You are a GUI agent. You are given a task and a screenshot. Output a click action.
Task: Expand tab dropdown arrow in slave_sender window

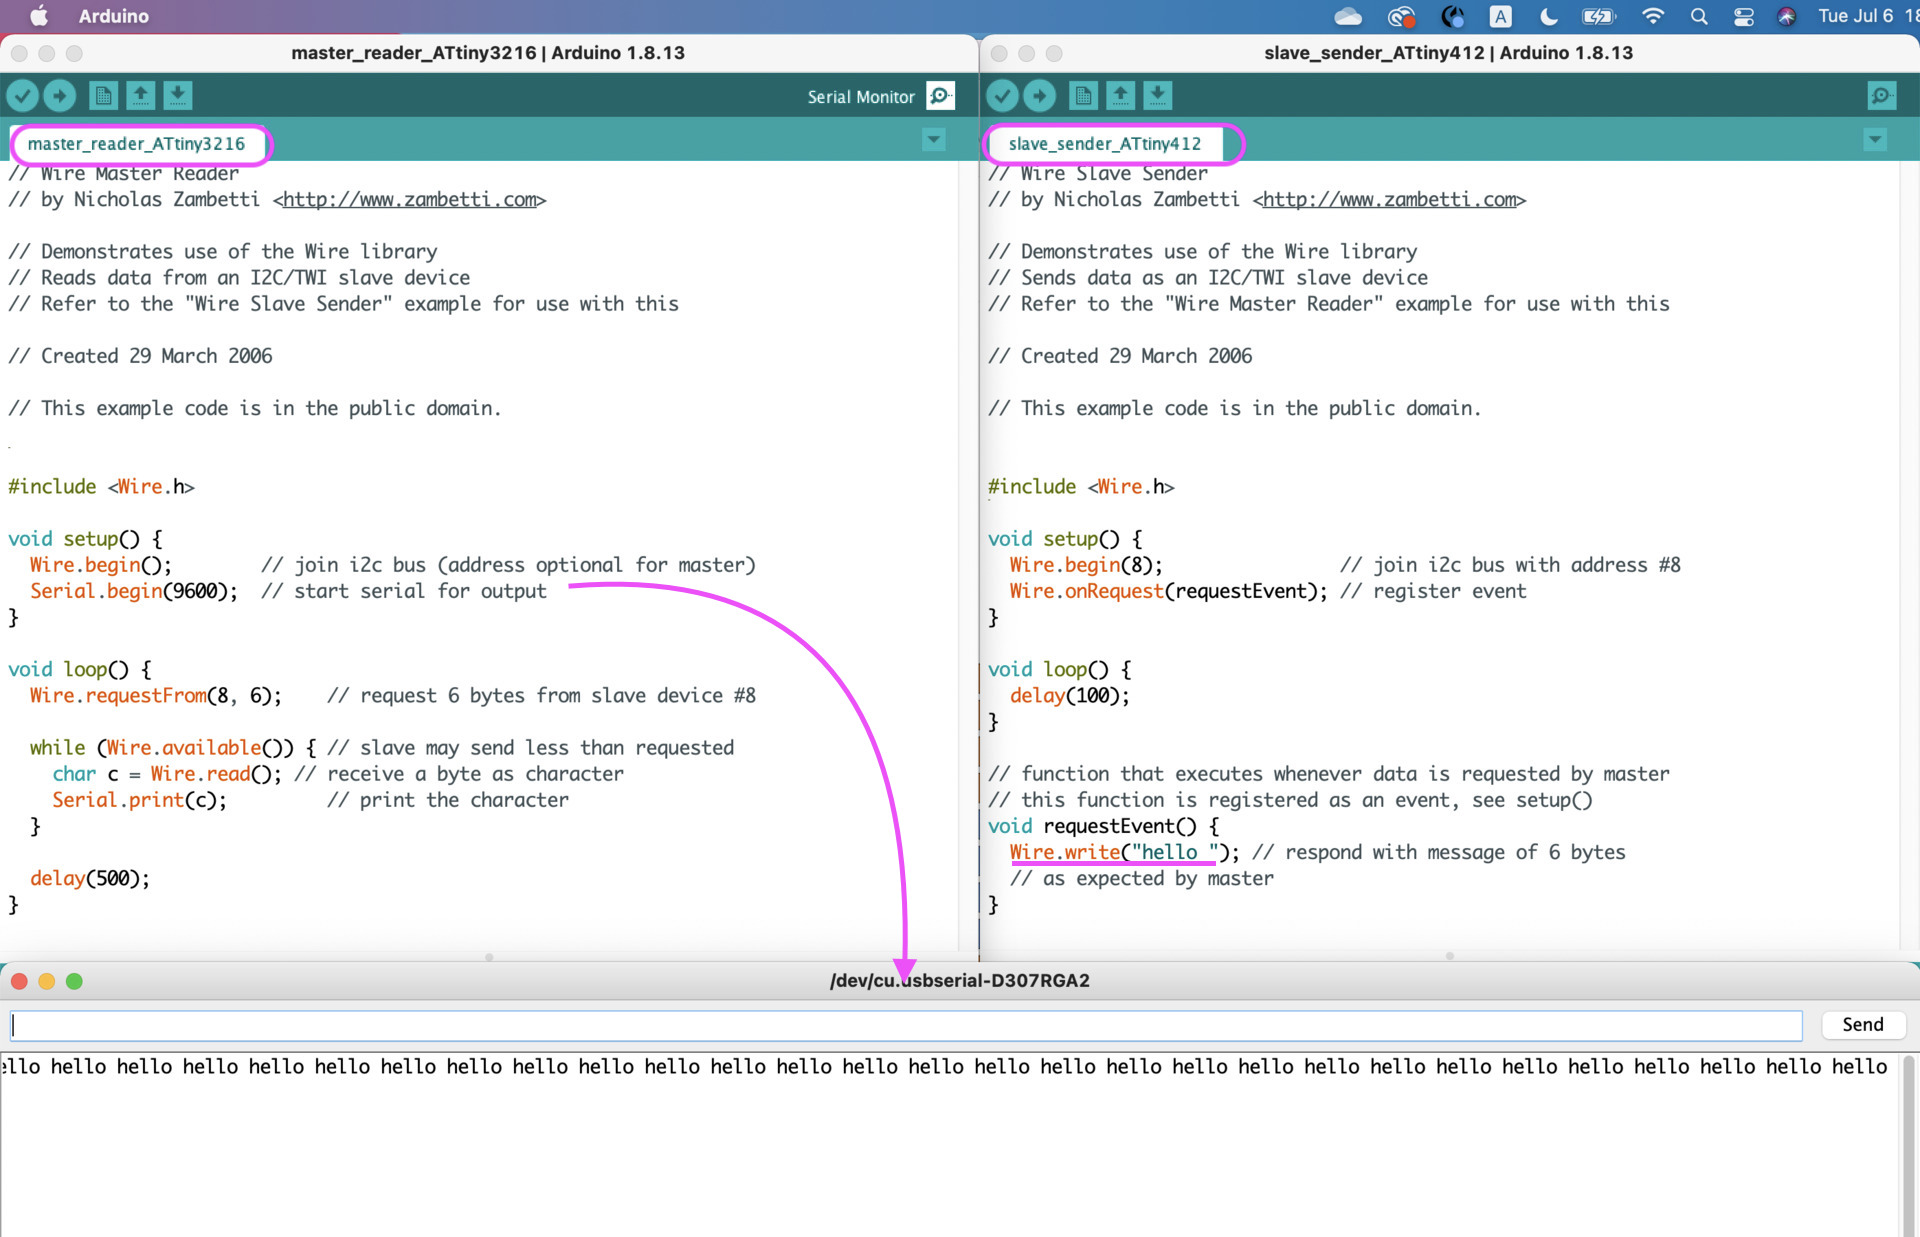pyautogui.click(x=1875, y=140)
